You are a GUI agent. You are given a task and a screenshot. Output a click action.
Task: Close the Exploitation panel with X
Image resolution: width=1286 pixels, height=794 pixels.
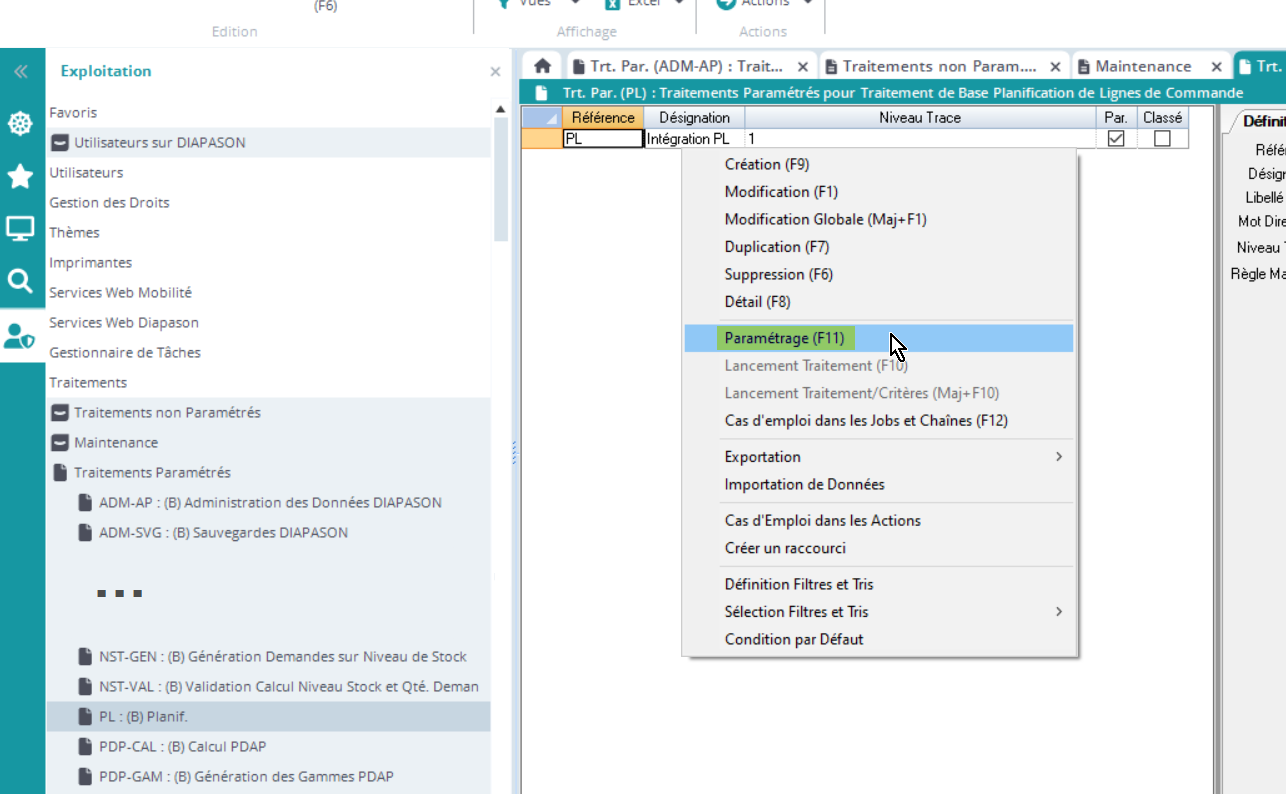(495, 72)
